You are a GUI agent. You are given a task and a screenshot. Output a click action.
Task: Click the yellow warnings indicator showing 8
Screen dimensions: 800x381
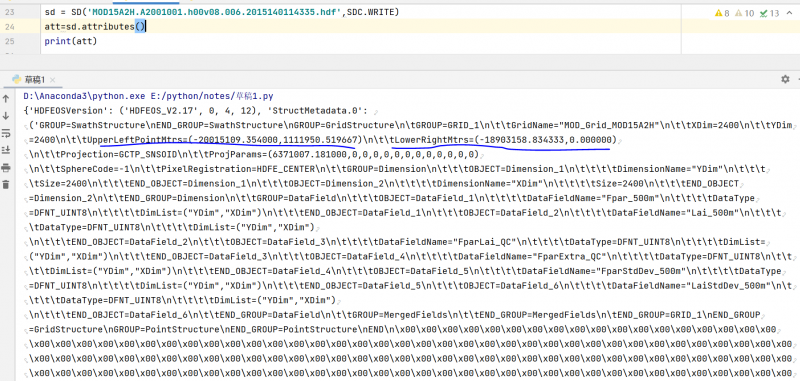tap(722, 13)
